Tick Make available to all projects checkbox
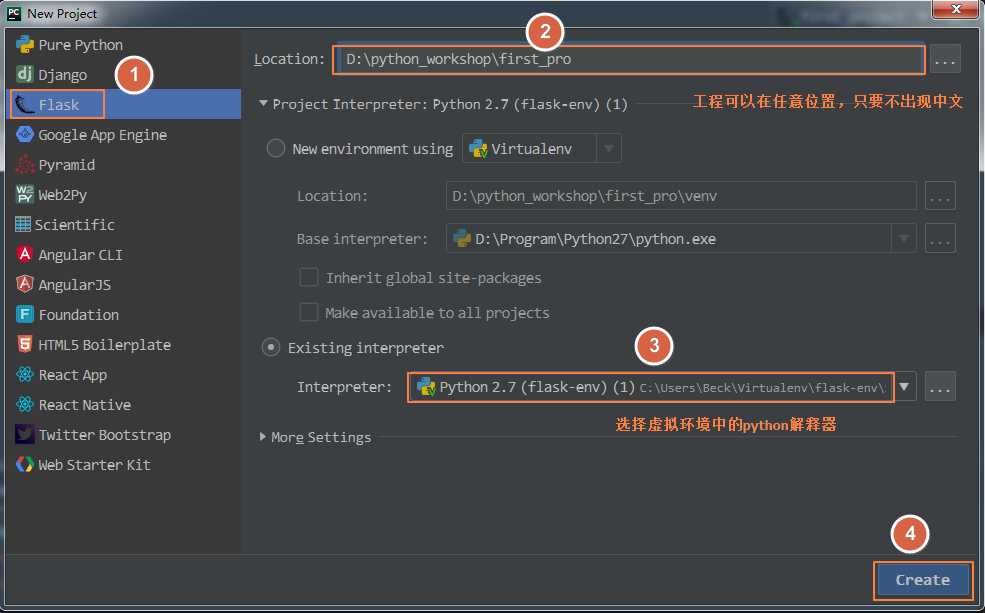Viewport: 985px width, 613px height. (x=308, y=312)
